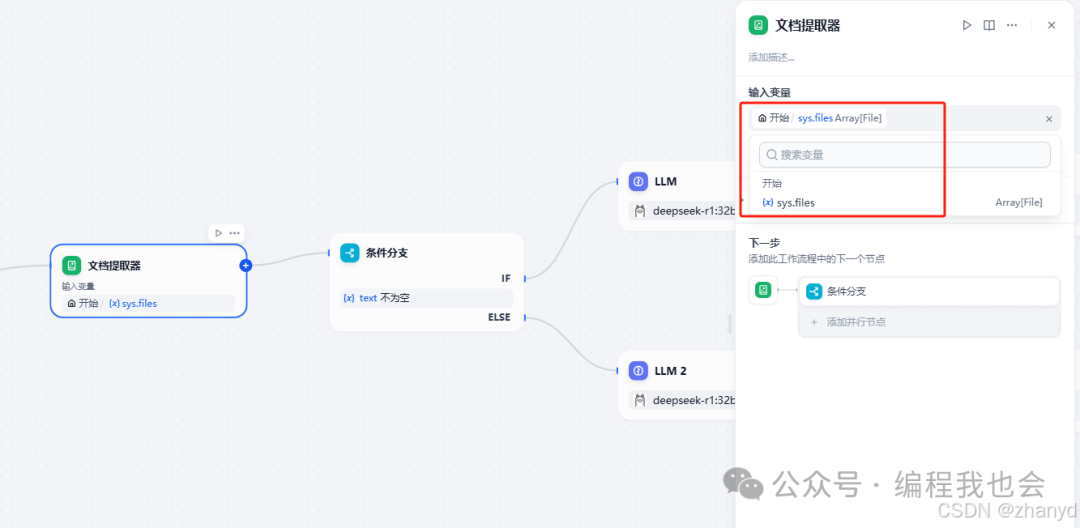
Task: Select the 条件分支 node icon on canvas
Action: (349, 253)
